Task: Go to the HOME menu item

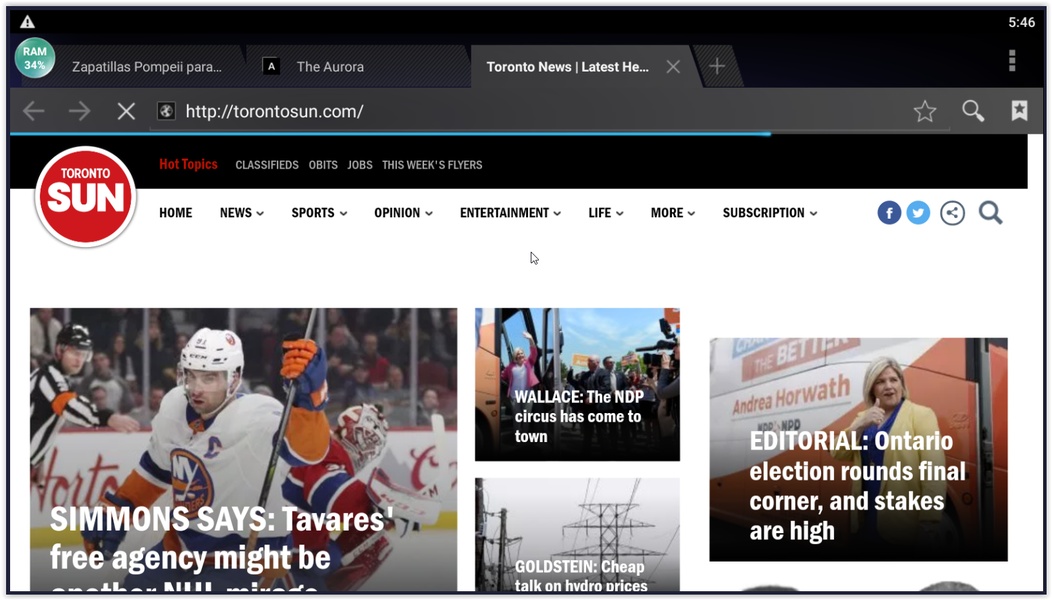Action: click(x=176, y=213)
